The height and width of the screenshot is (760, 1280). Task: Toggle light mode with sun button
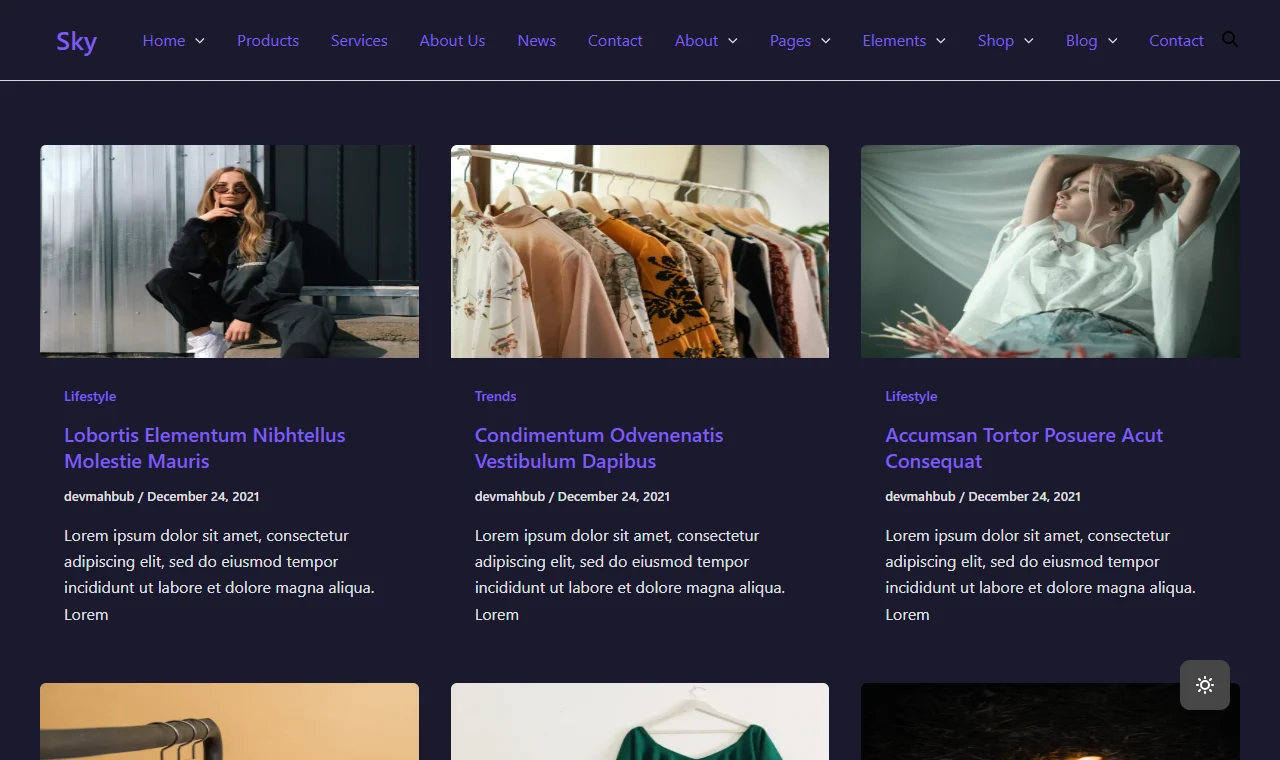point(1205,685)
